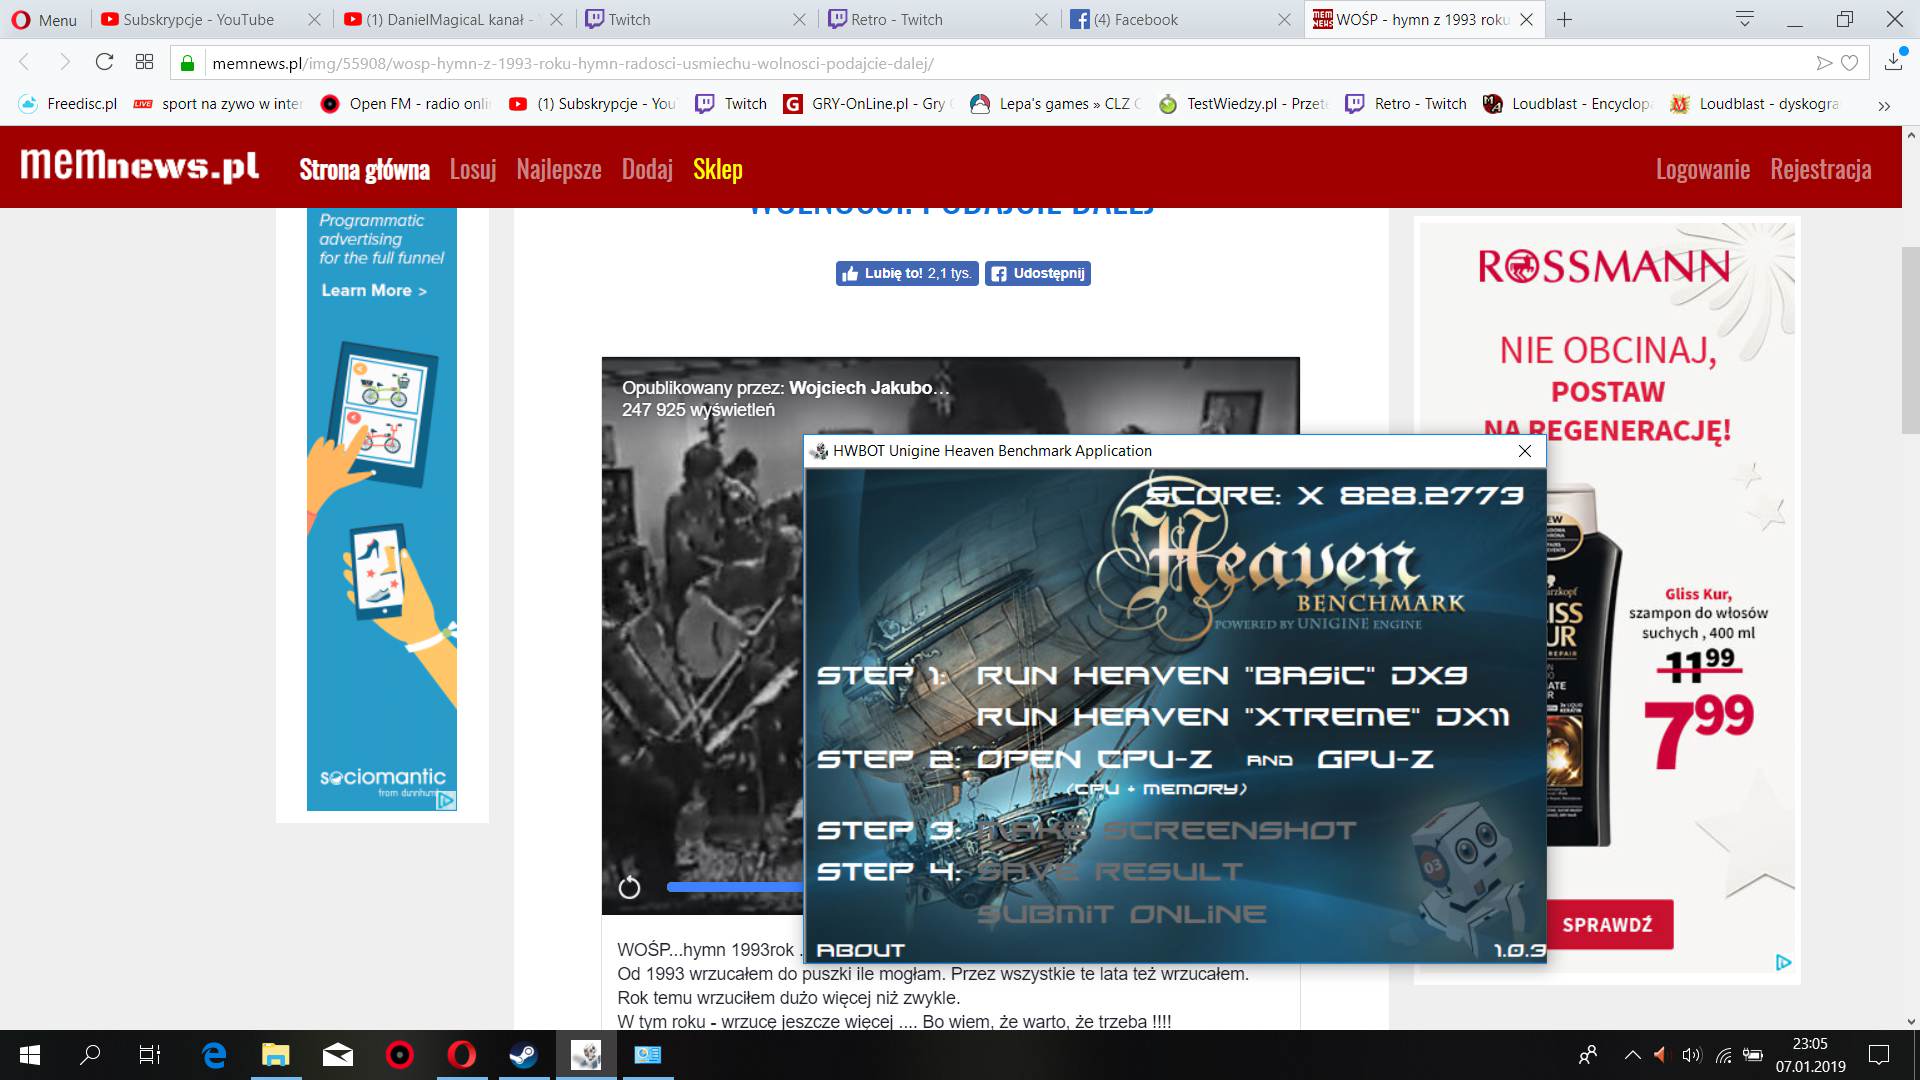Click GPU-Z in Step 2
This screenshot has width=1920, height=1080.
coord(1375,759)
